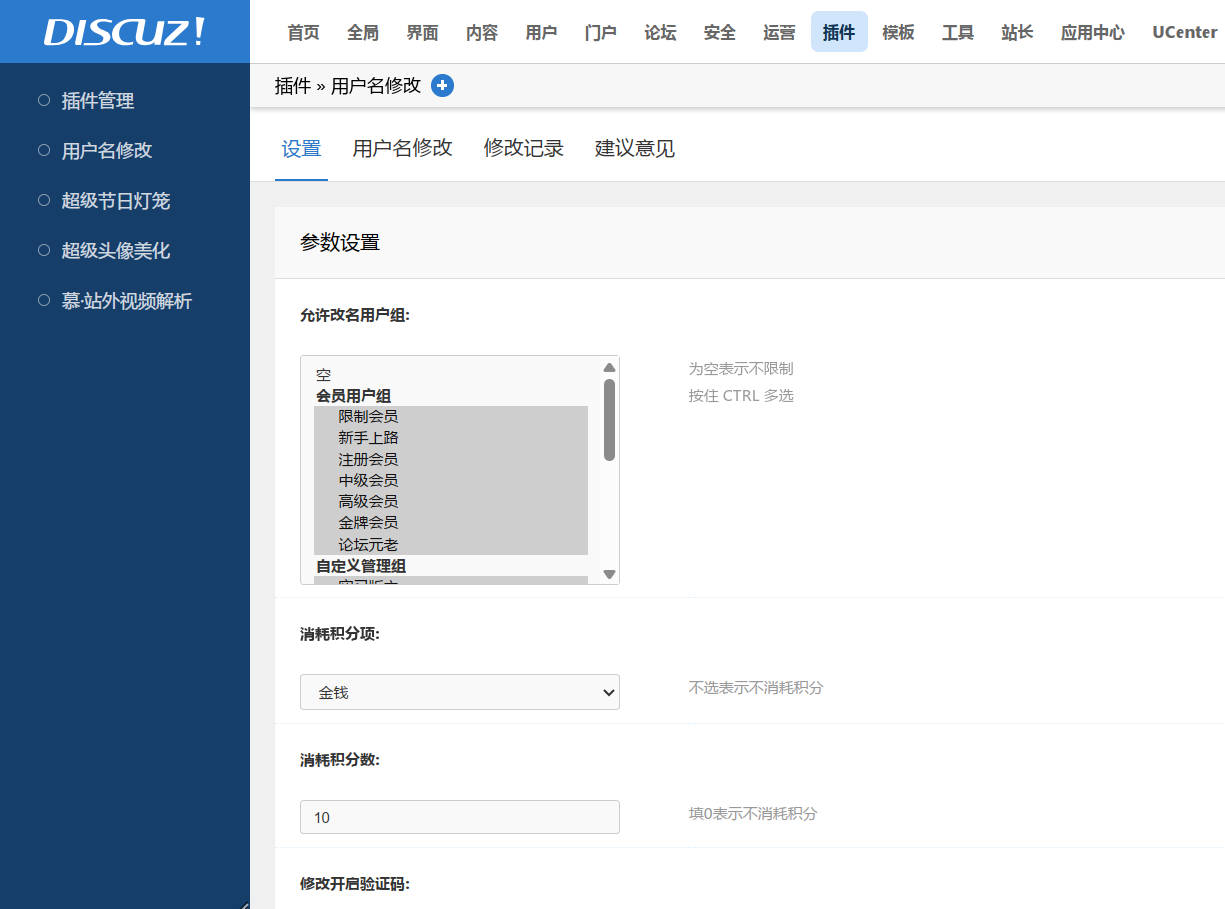Click the 插件 breadcrumb text
Image resolution: width=1225 pixels, height=909 pixels.
tap(293, 86)
